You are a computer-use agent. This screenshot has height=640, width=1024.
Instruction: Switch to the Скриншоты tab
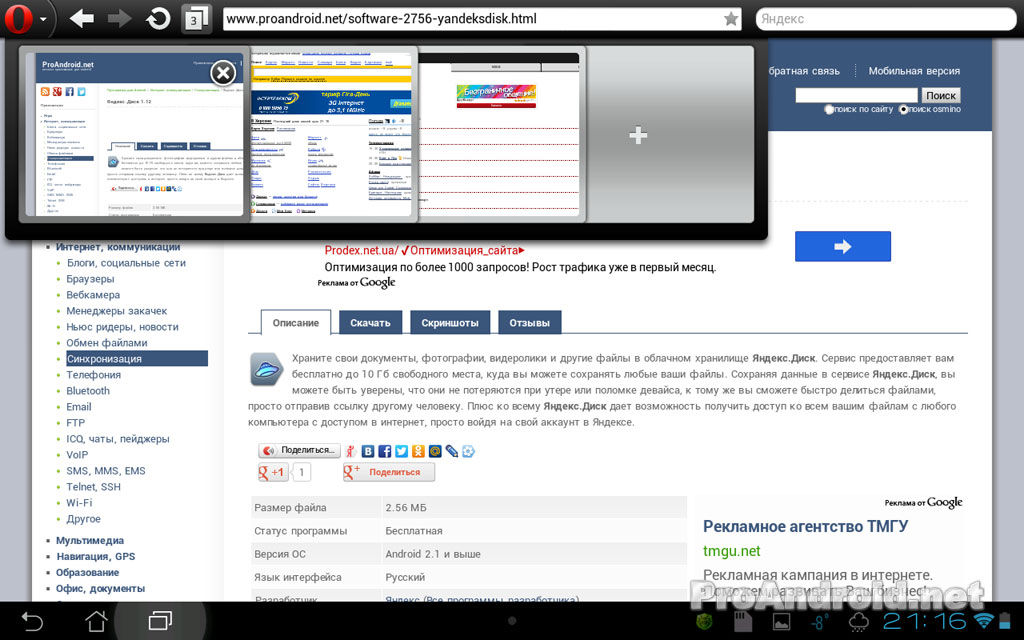450,323
